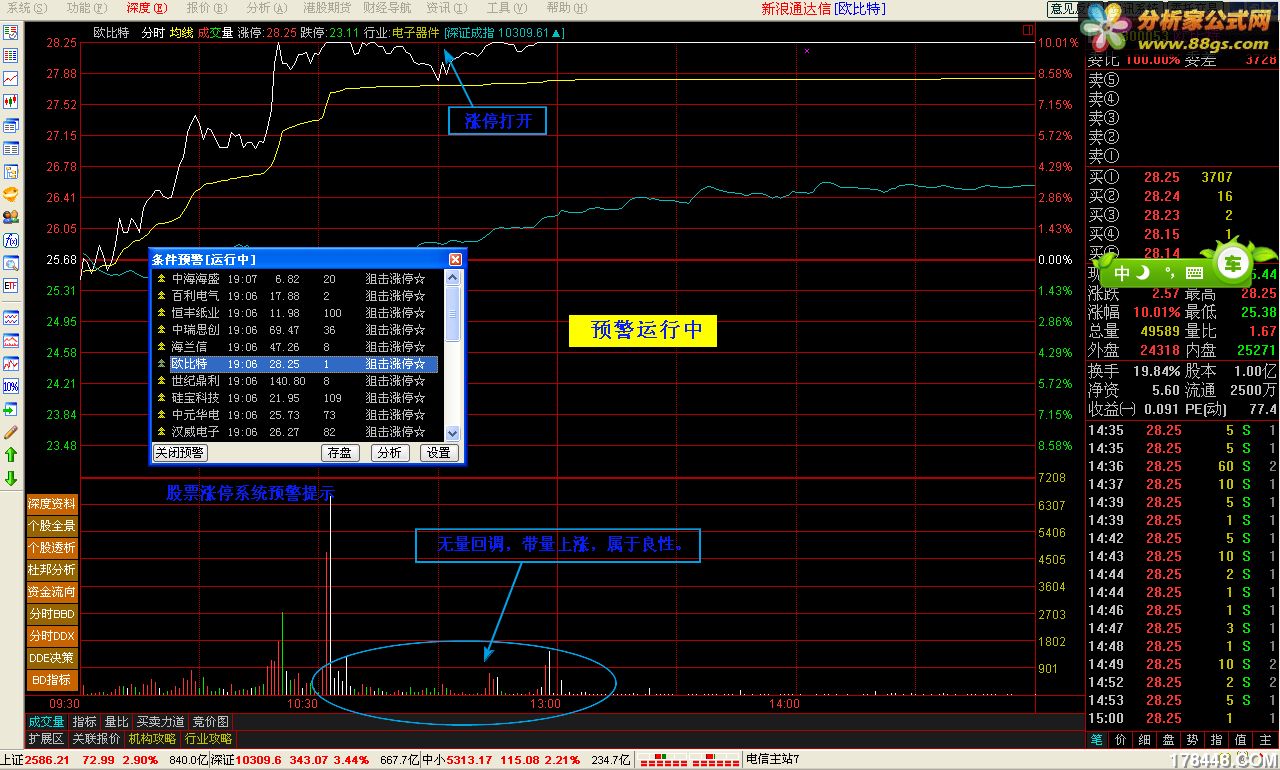Close the 条件预警 alert dialog
This screenshot has width=1280, height=770.
456,259
